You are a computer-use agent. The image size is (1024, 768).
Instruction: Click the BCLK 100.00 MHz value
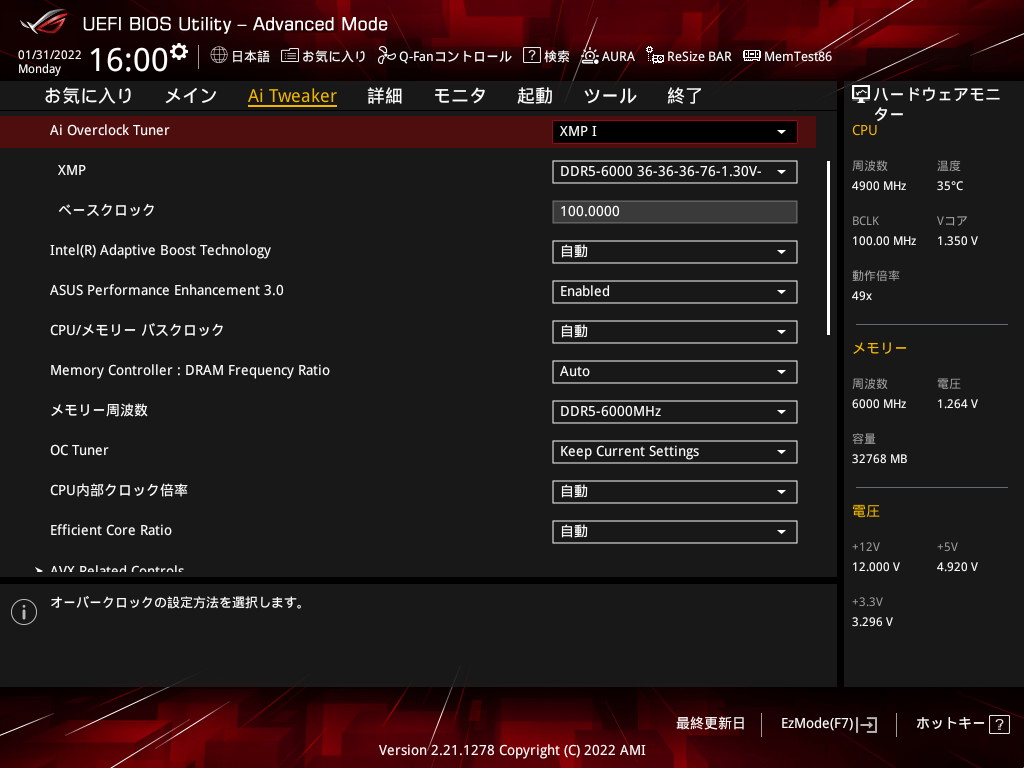point(884,241)
